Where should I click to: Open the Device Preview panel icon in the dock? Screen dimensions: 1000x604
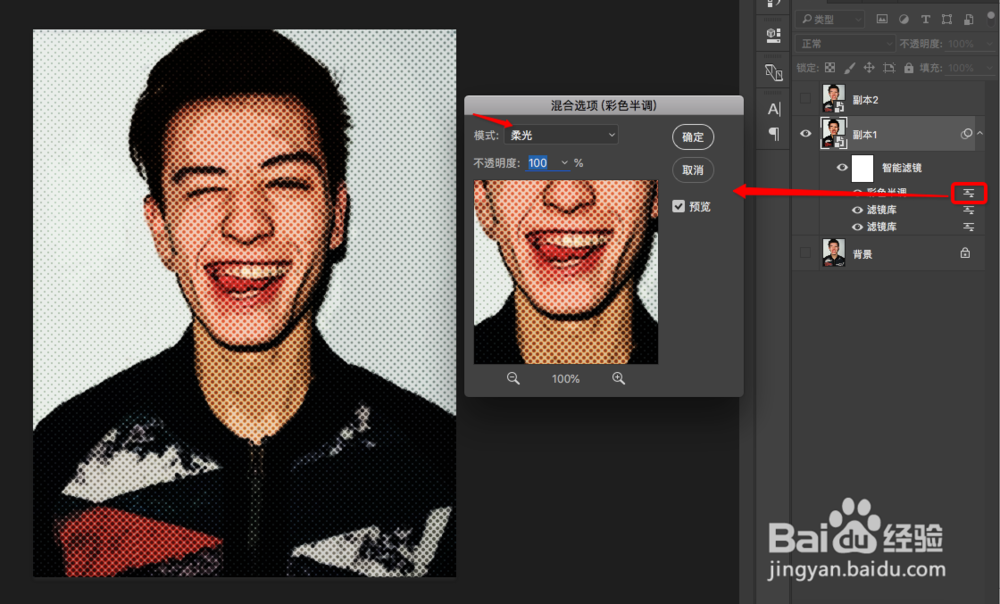pyautogui.click(x=774, y=73)
